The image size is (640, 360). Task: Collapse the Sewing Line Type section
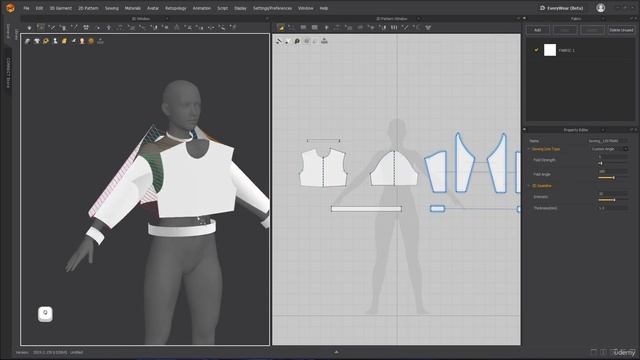[x=529, y=149]
